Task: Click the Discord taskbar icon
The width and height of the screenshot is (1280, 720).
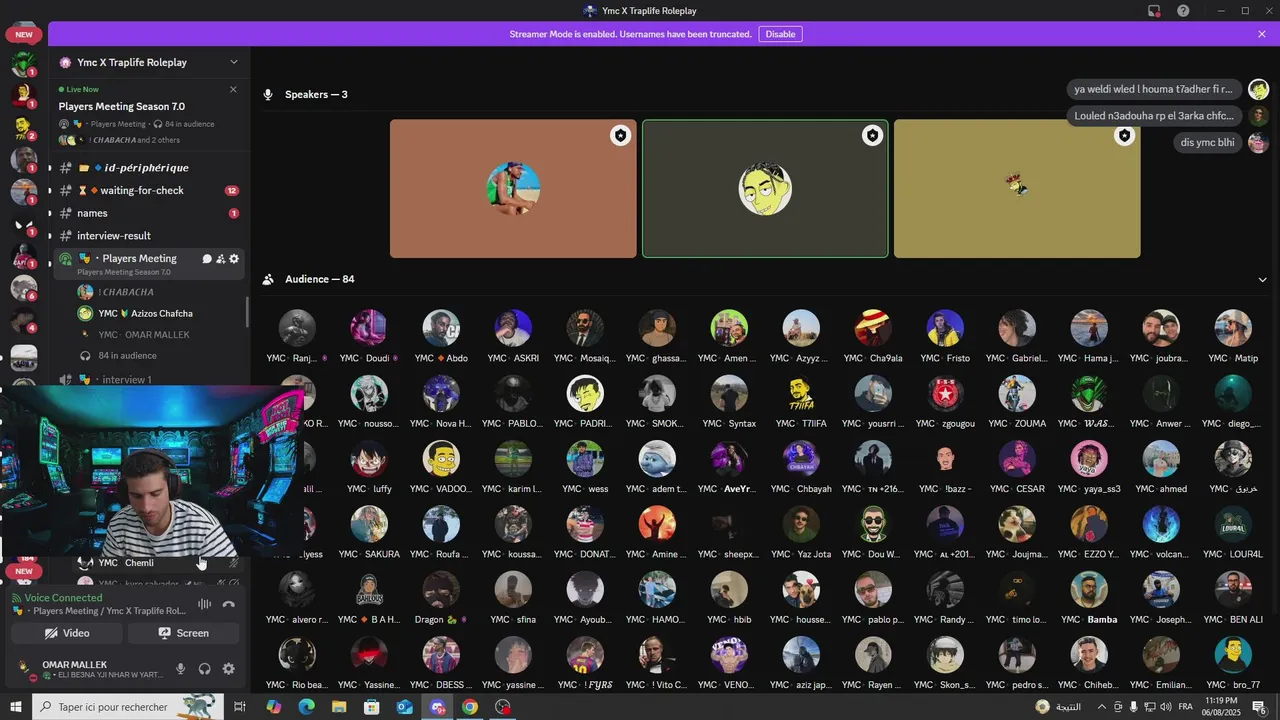Action: pyautogui.click(x=438, y=707)
